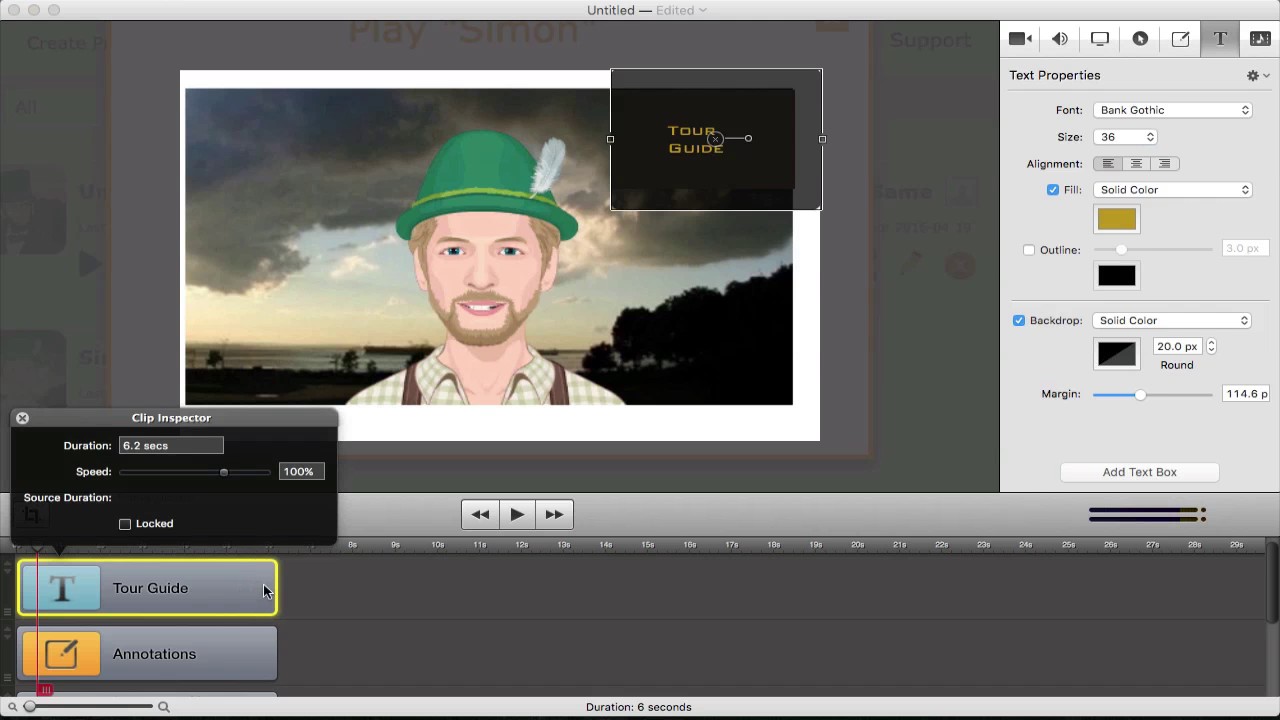Uncheck the Backdrop checkbox
The height and width of the screenshot is (720, 1280).
click(x=1019, y=321)
